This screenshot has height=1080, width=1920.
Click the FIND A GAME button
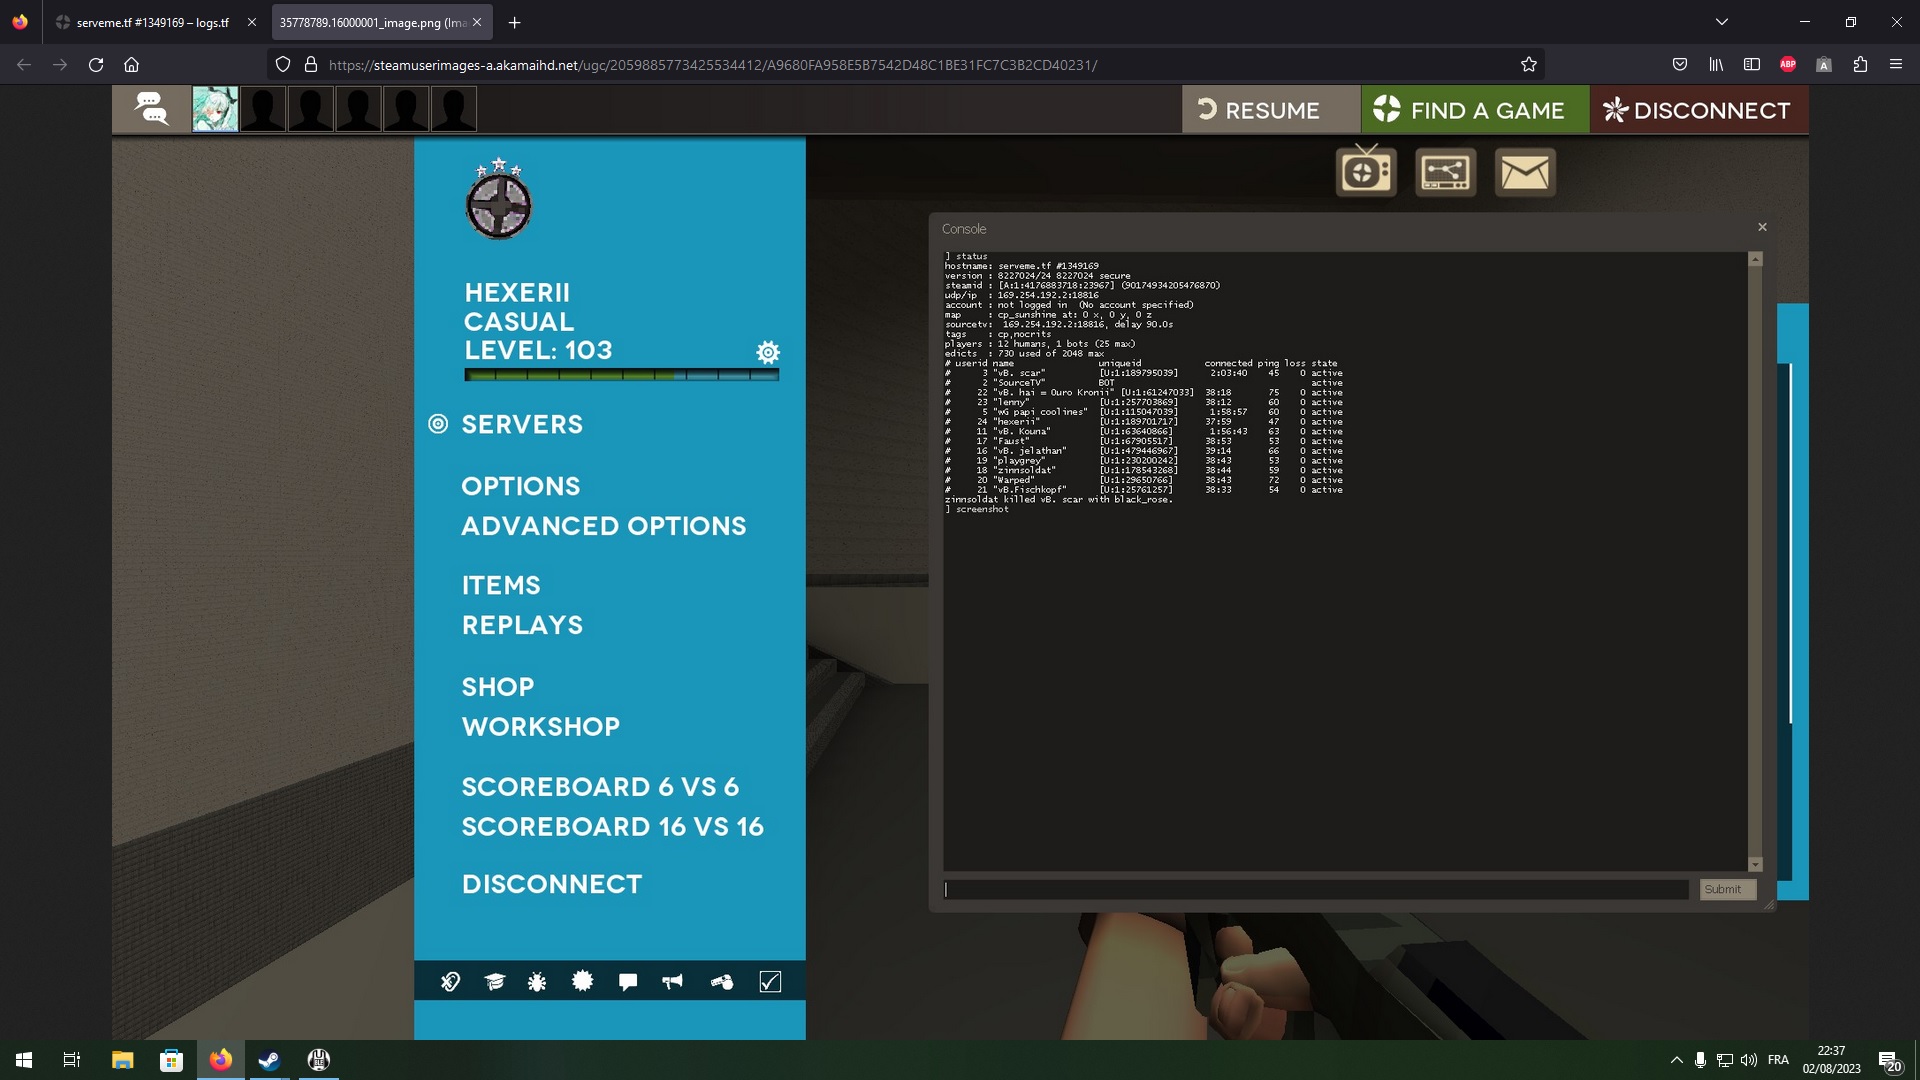1475,109
